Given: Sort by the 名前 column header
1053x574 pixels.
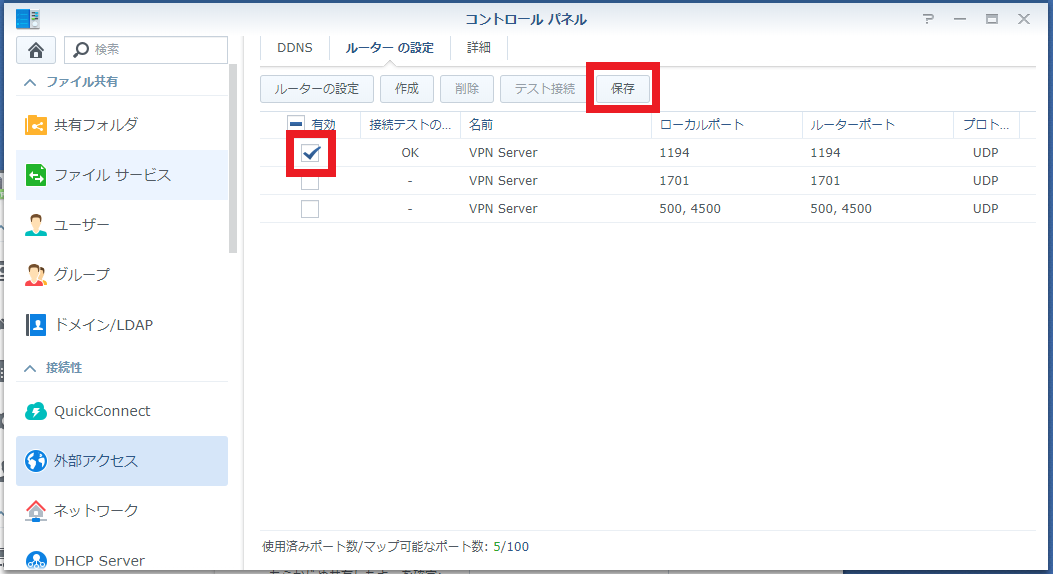Looking at the screenshot, I should (x=555, y=125).
